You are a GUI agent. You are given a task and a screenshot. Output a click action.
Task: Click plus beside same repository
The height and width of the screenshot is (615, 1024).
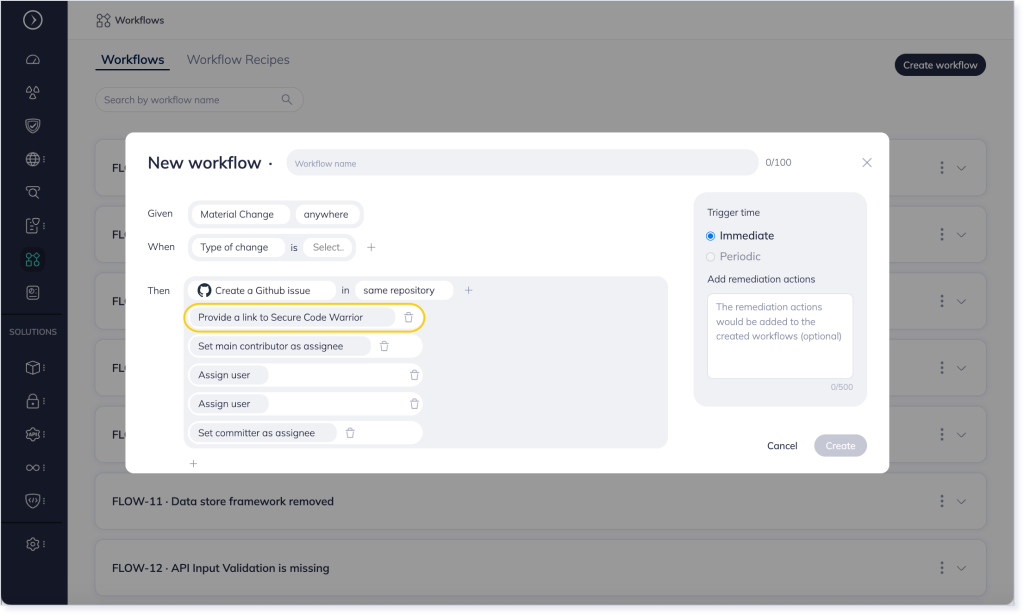tap(468, 291)
